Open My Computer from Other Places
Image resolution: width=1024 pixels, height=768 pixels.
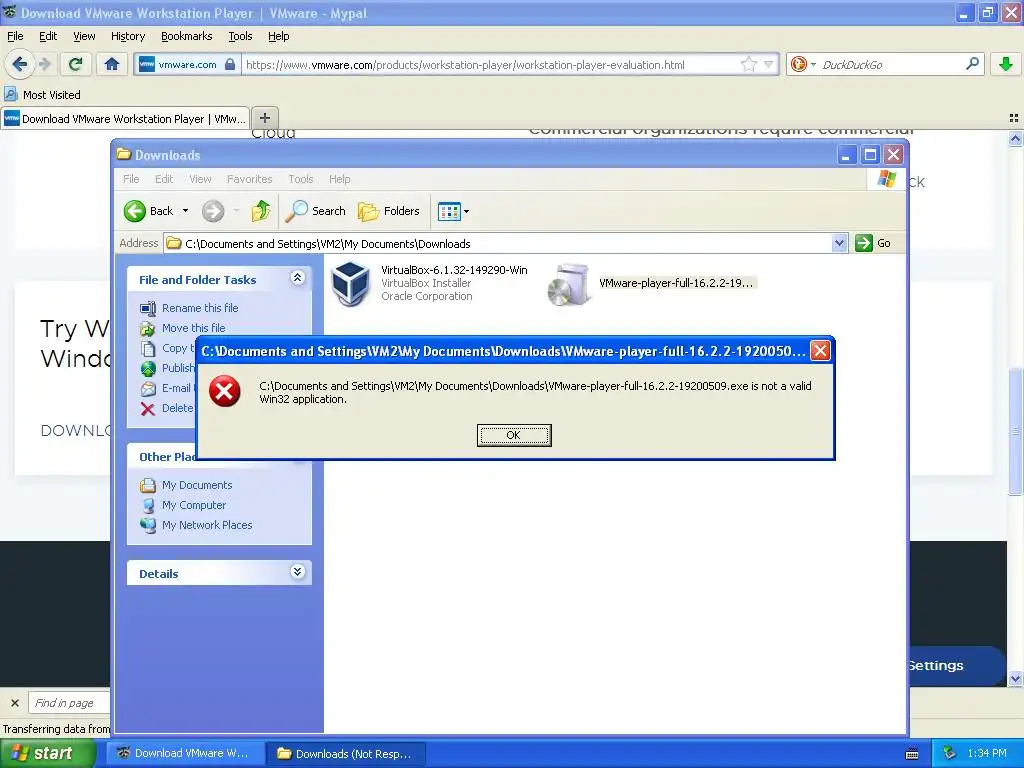tap(193, 505)
